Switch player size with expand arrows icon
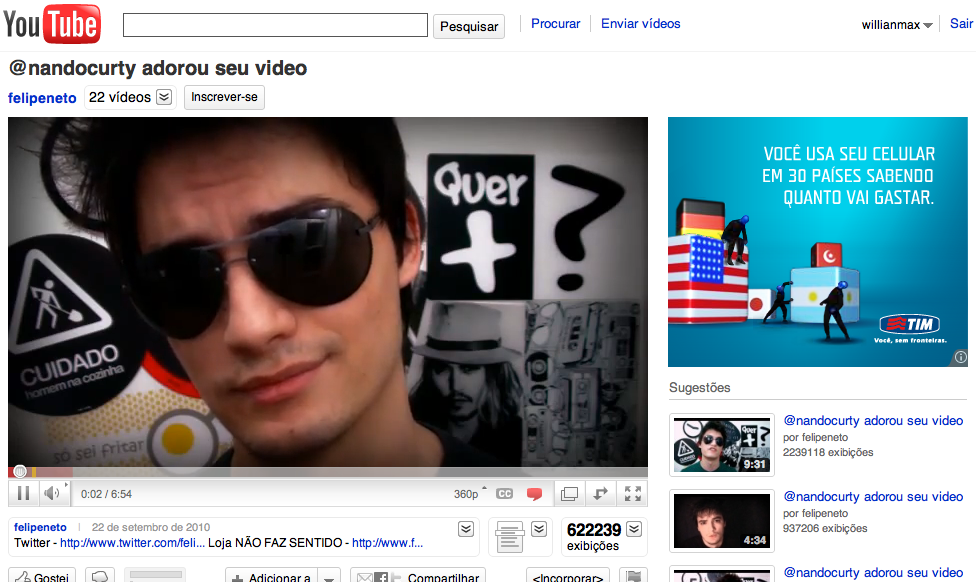The height and width of the screenshot is (582, 976). point(601,494)
